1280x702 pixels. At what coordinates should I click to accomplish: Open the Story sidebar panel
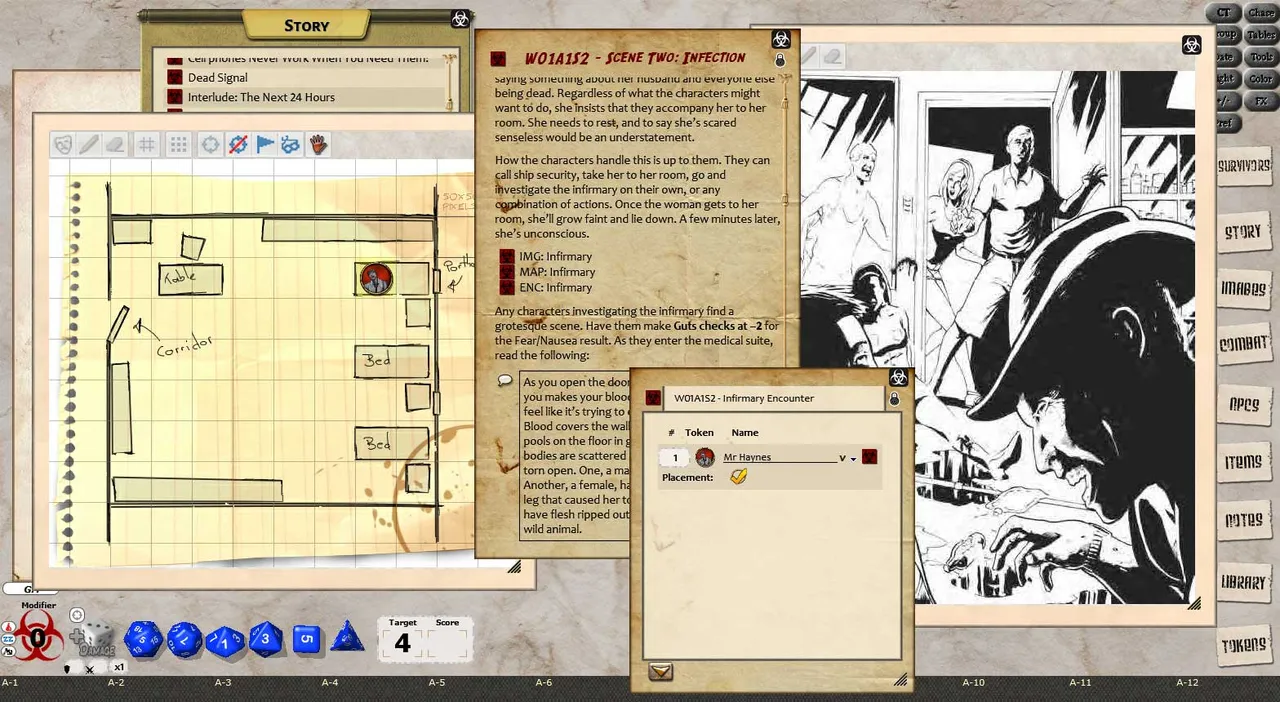[1244, 232]
